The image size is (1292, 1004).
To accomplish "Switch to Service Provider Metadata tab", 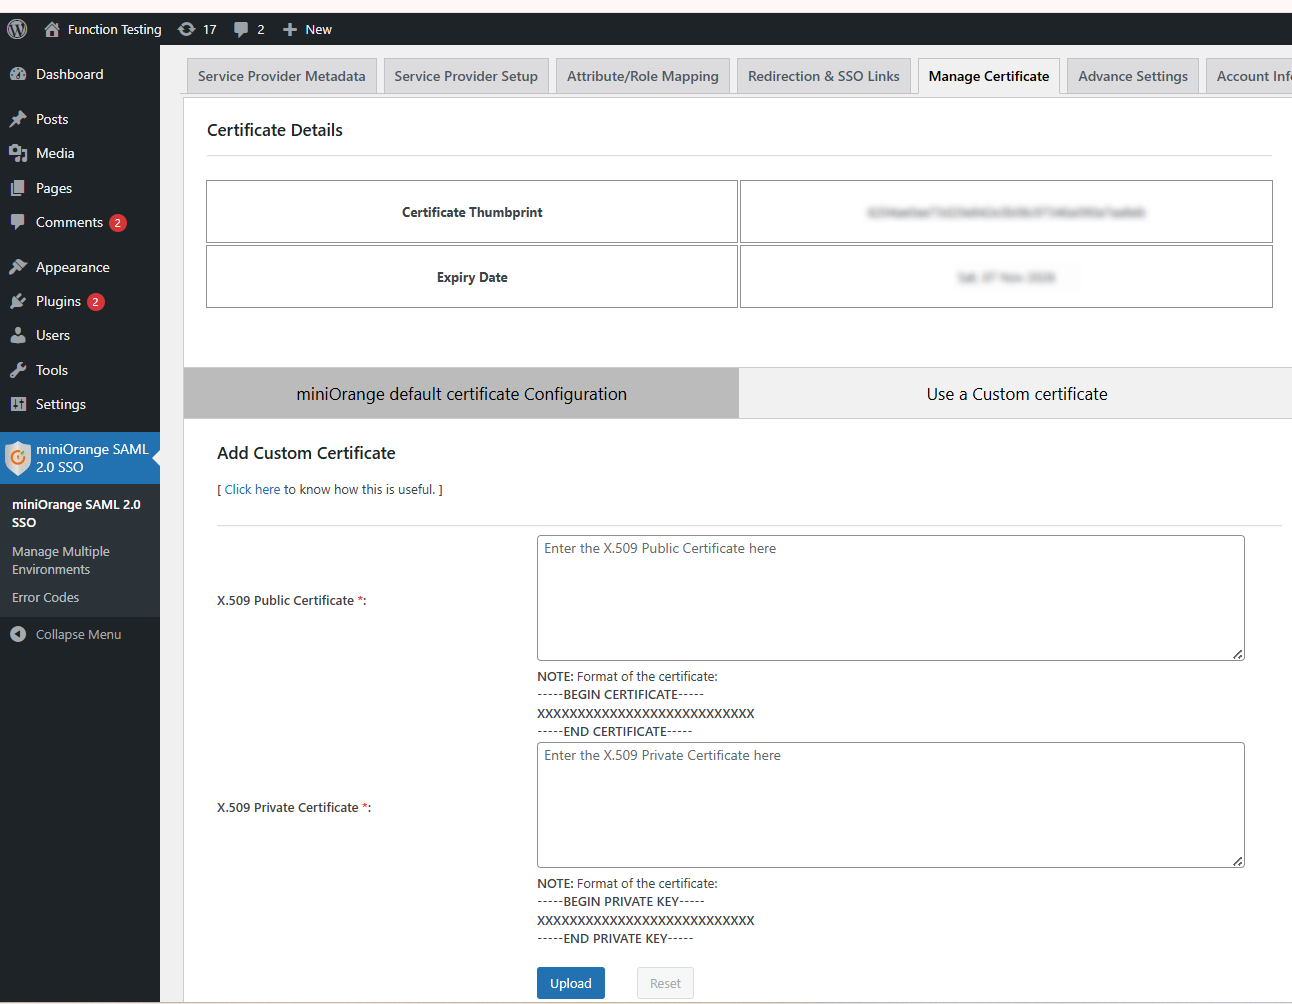I will pos(282,76).
